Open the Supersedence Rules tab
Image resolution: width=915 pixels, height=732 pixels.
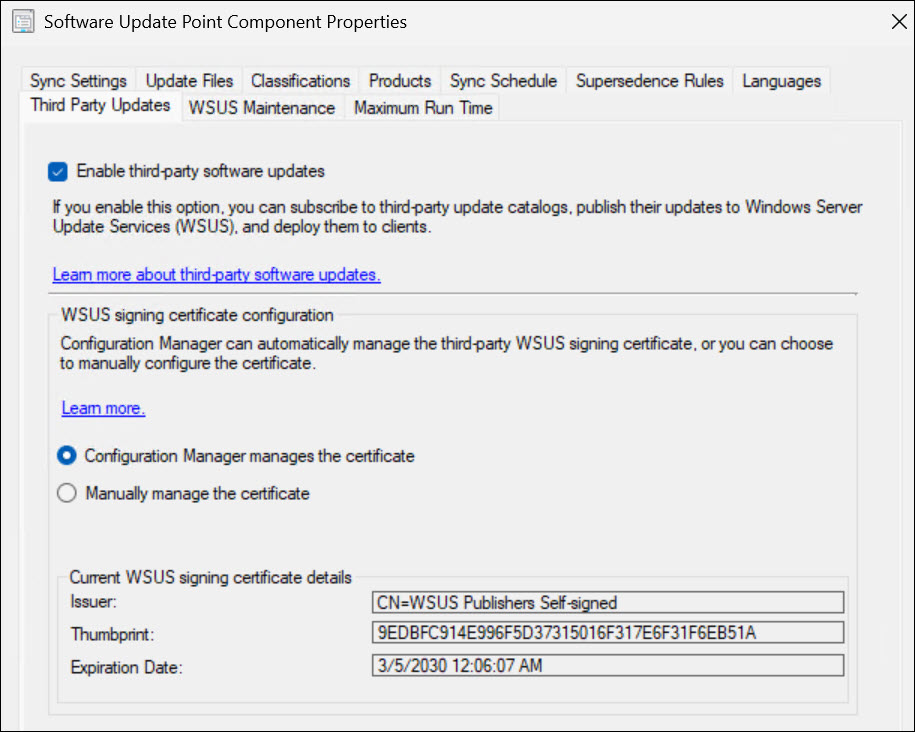tap(649, 81)
